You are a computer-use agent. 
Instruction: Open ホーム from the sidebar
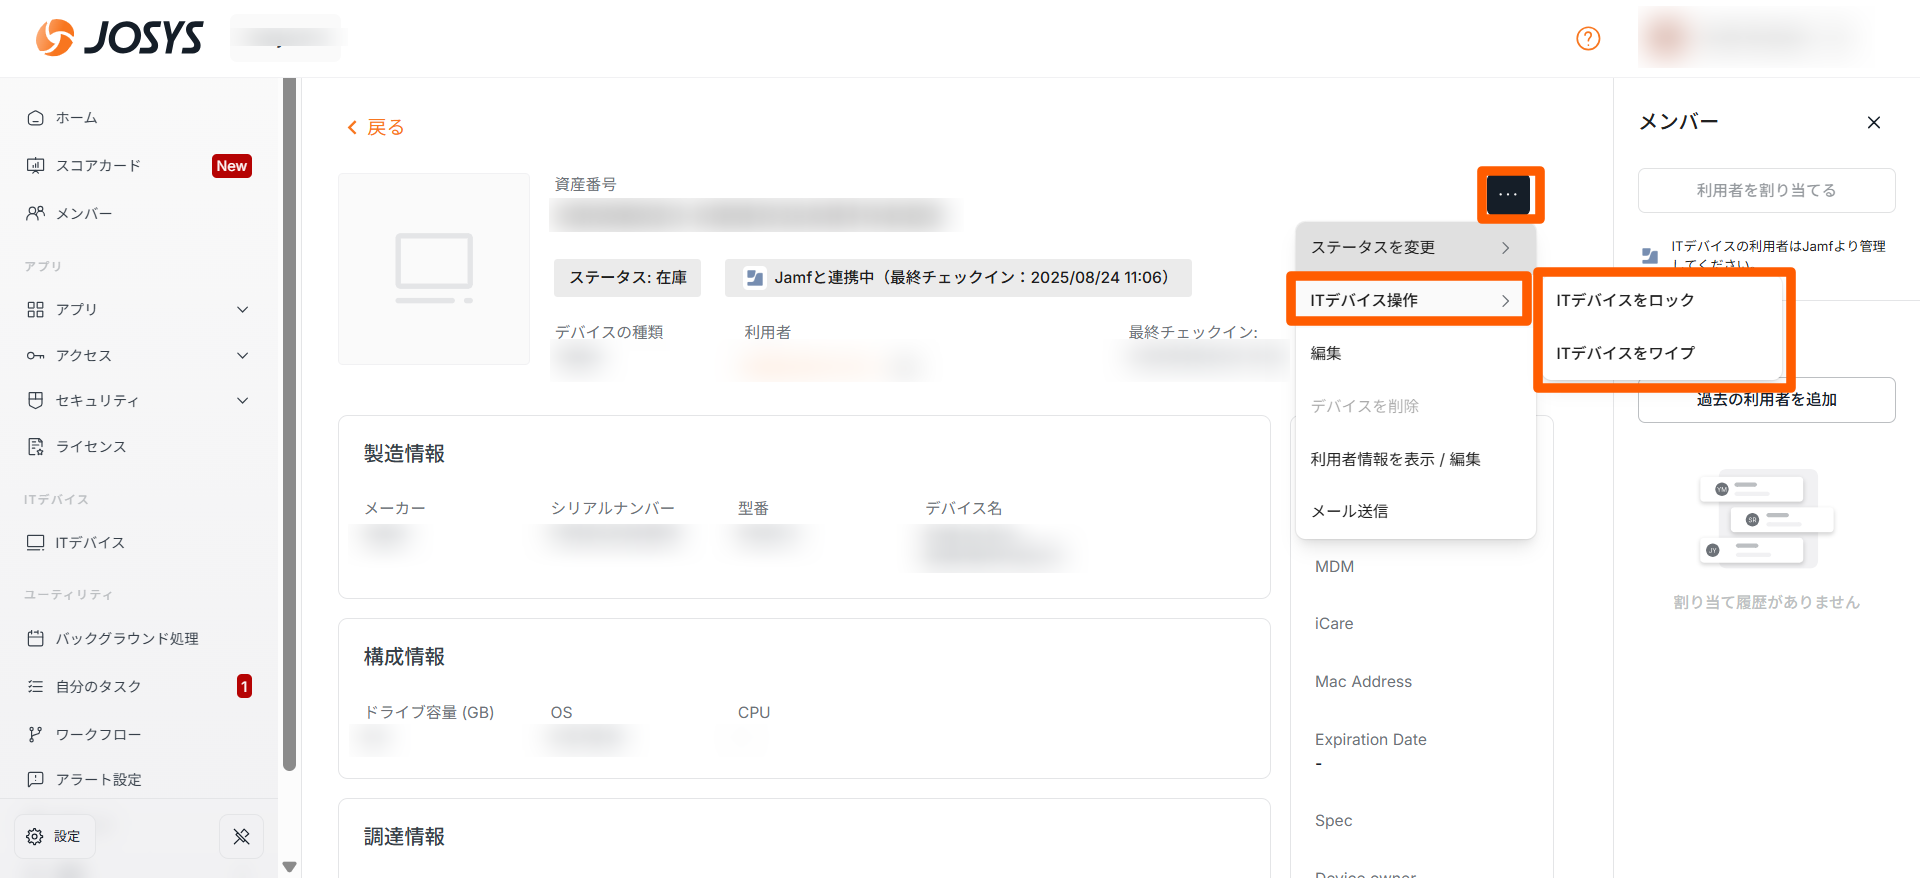[x=76, y=118]
